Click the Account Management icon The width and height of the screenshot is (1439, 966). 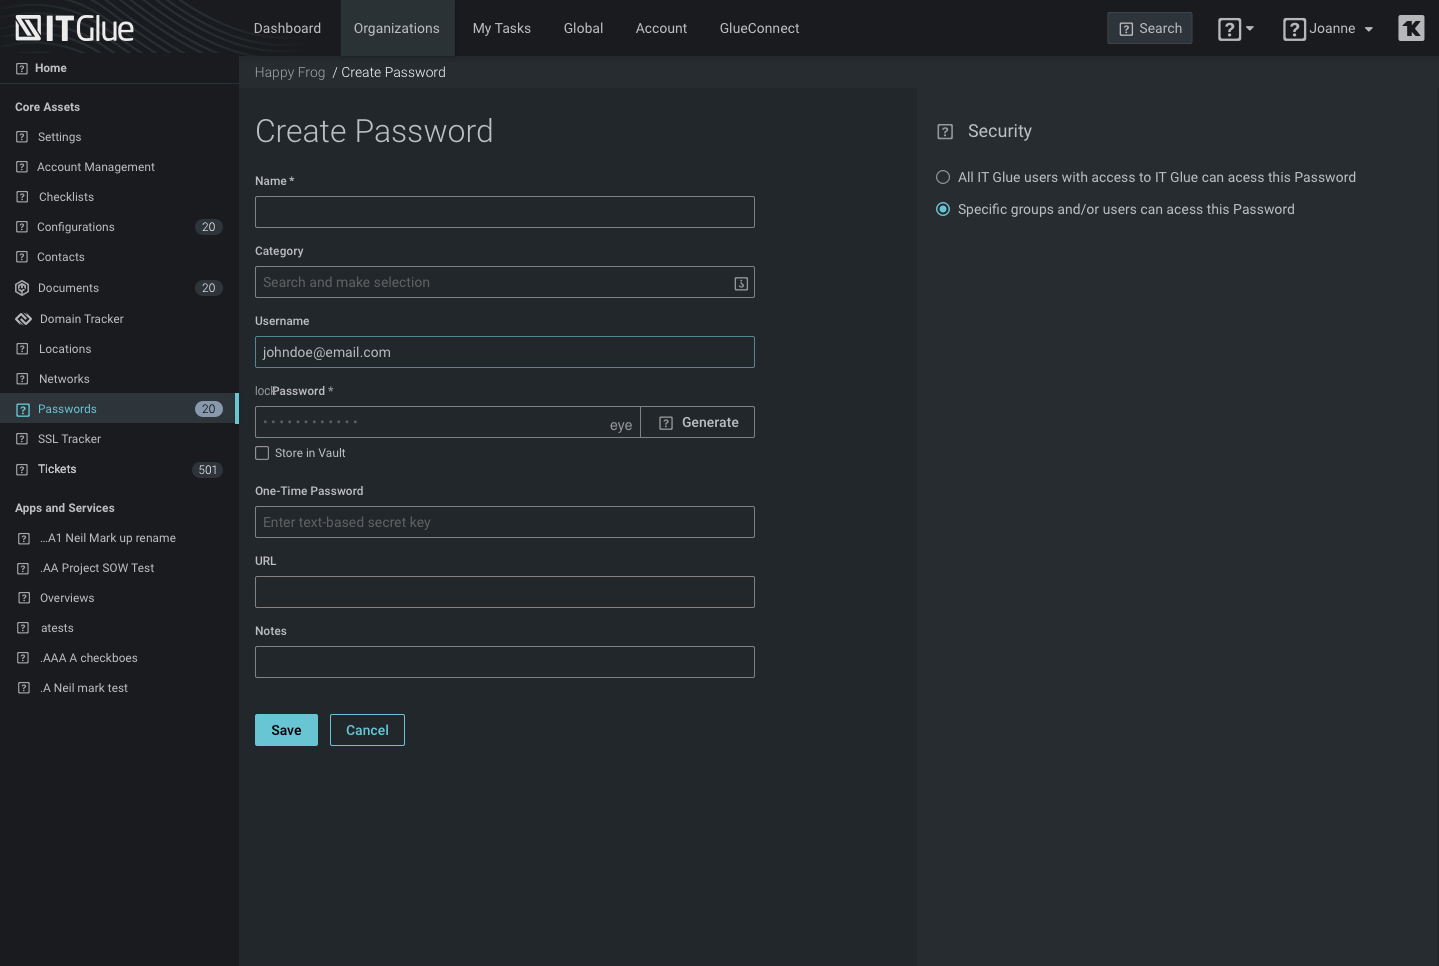[x=22, y=167]
